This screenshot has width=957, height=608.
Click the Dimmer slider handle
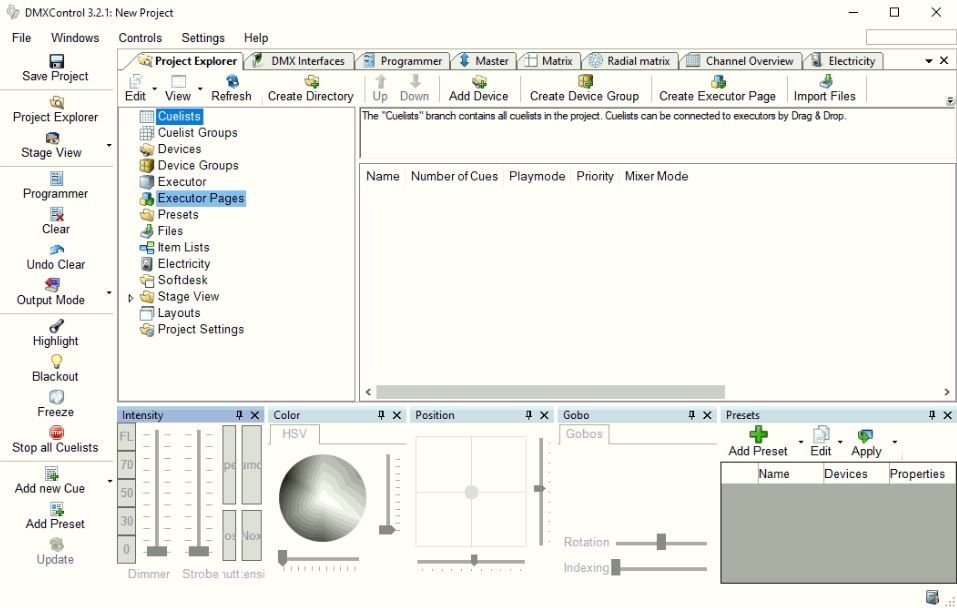click(x=157, y=551)
